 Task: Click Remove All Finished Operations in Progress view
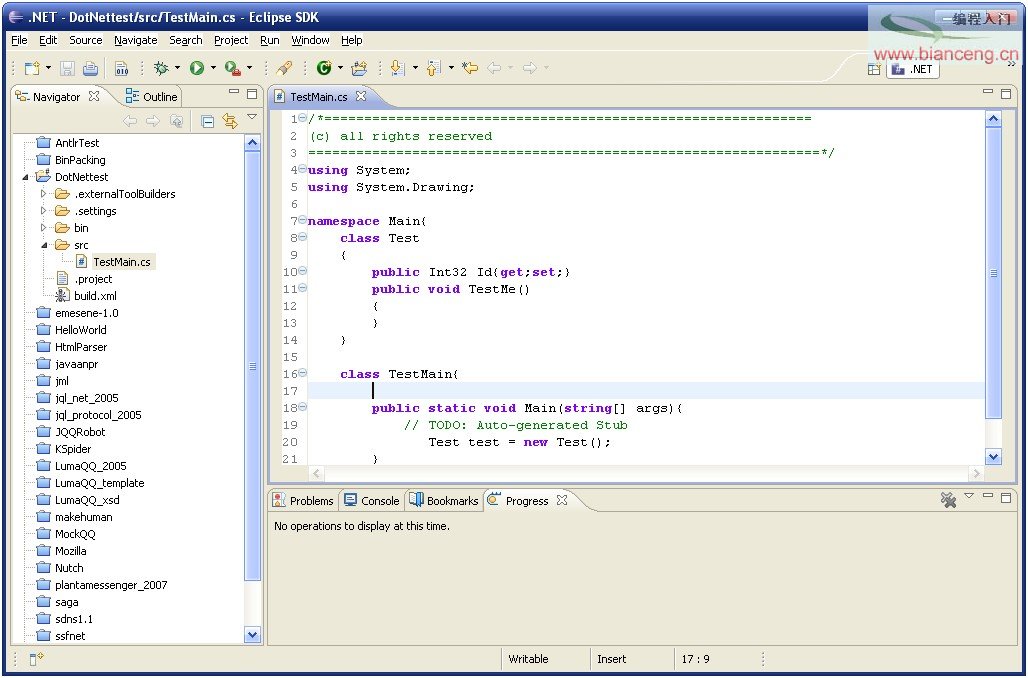[x=948, y=500]
